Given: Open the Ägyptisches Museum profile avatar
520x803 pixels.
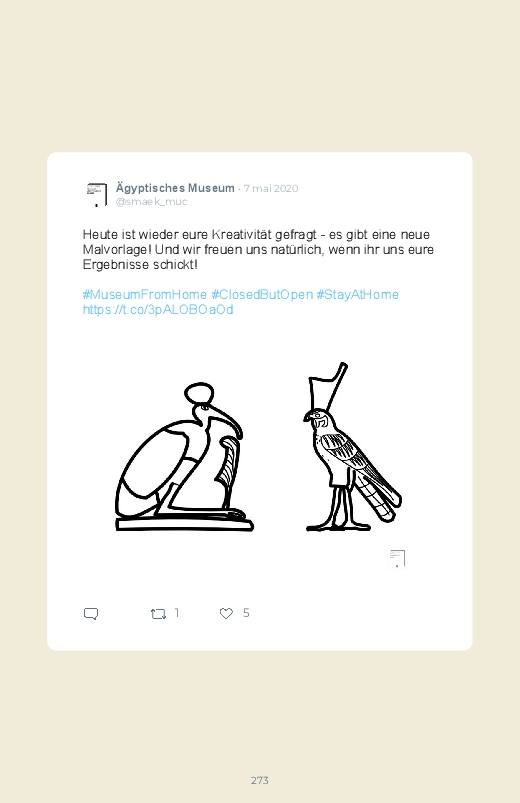Looking at the screenshot, I should (x=97, y=195).
